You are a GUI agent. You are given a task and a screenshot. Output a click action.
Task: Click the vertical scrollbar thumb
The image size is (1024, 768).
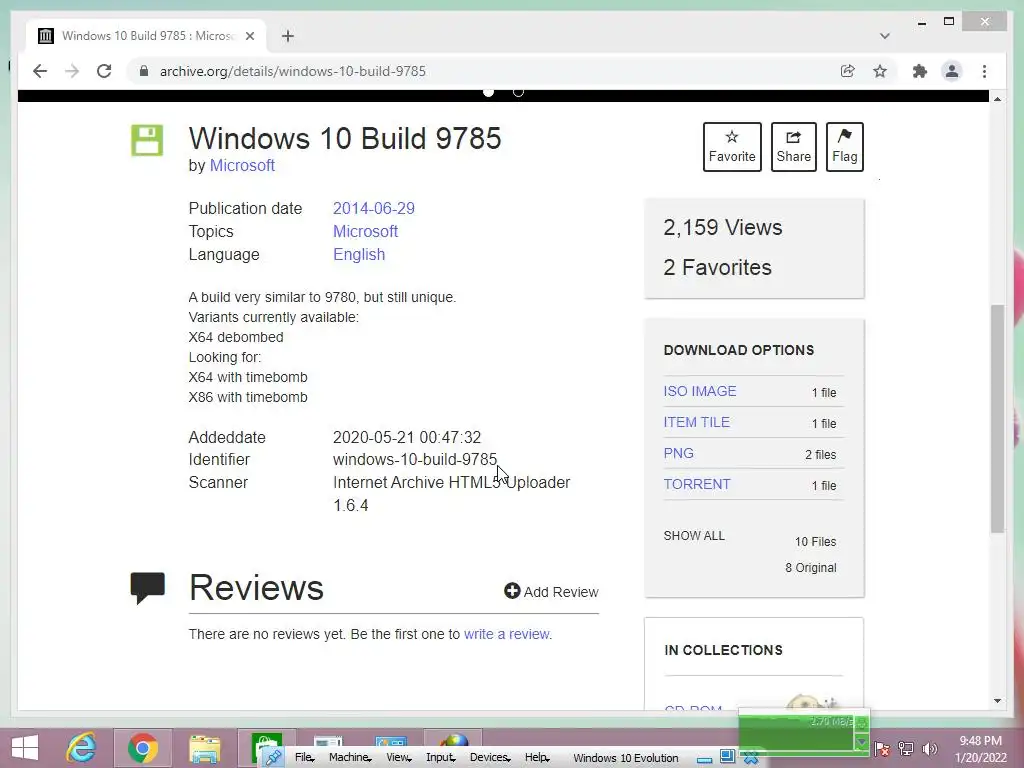[x=997, y=419]
